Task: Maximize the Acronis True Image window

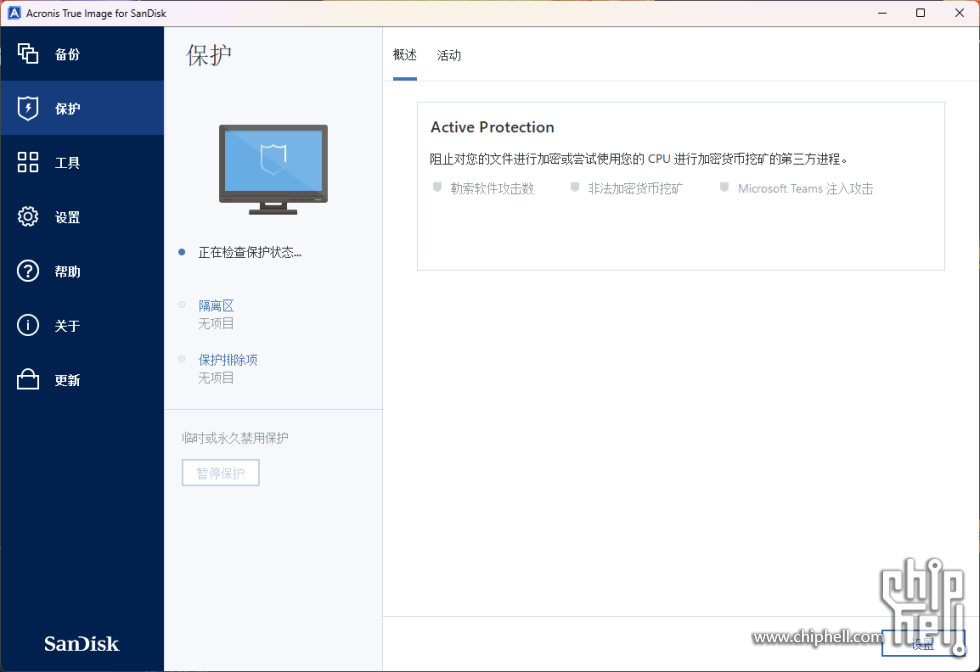Action: click(x=921, y=13)
